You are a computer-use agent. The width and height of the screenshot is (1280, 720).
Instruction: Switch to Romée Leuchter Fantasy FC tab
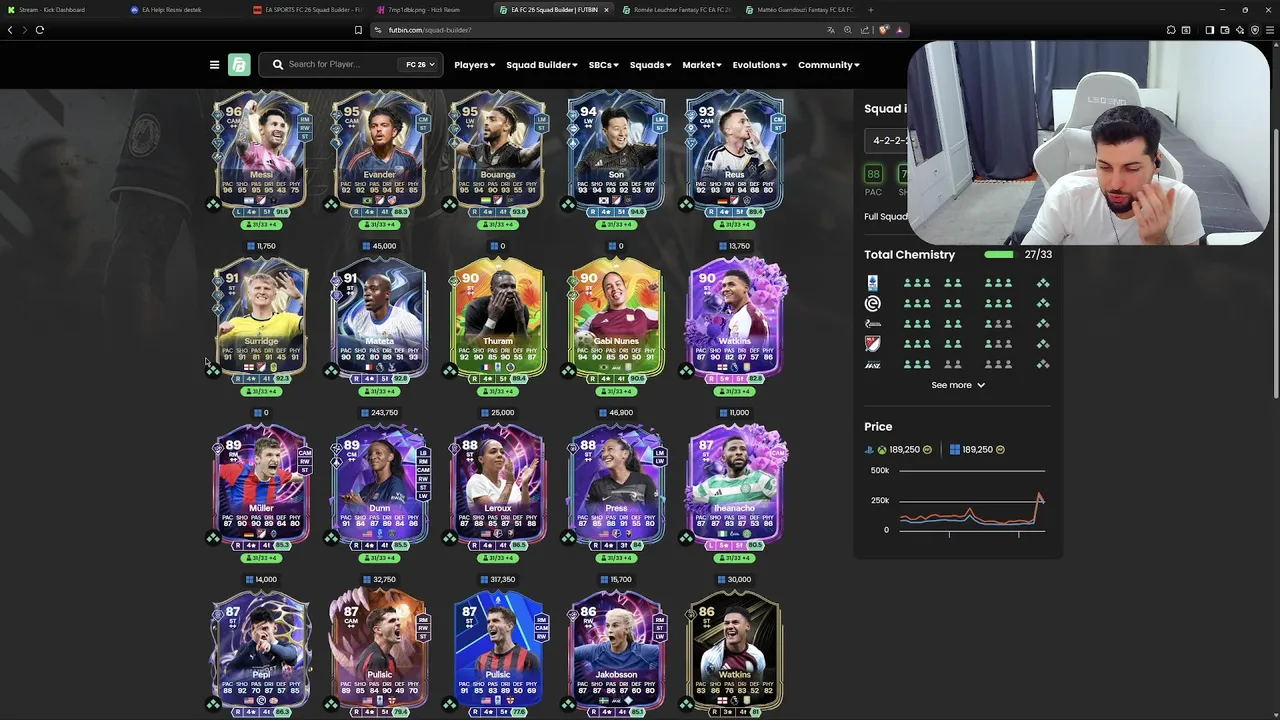(676, 10)
